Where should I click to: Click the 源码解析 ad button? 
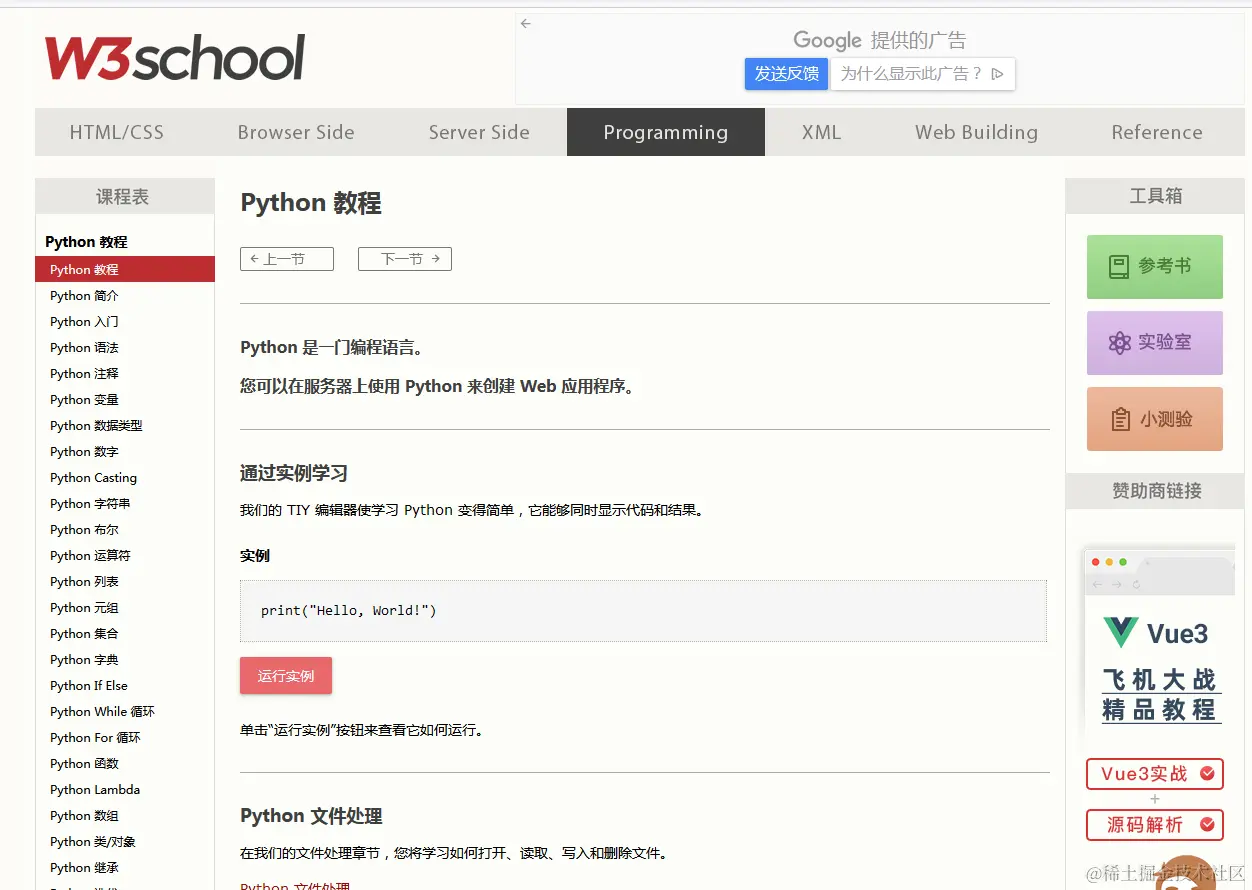1155,825
